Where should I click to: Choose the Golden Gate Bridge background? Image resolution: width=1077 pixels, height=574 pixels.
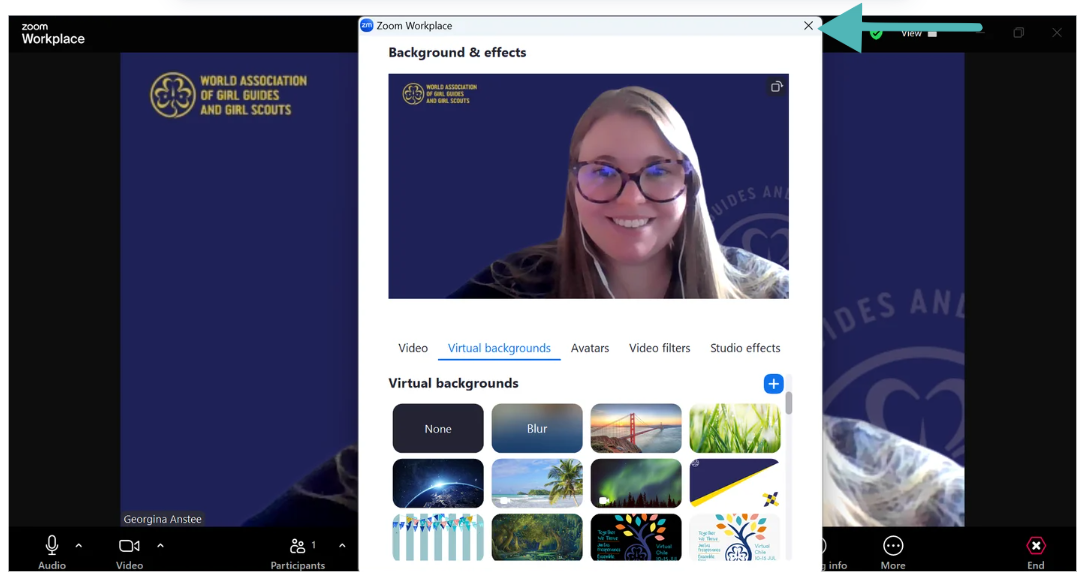pyautogui.click(x=636, y=428)
